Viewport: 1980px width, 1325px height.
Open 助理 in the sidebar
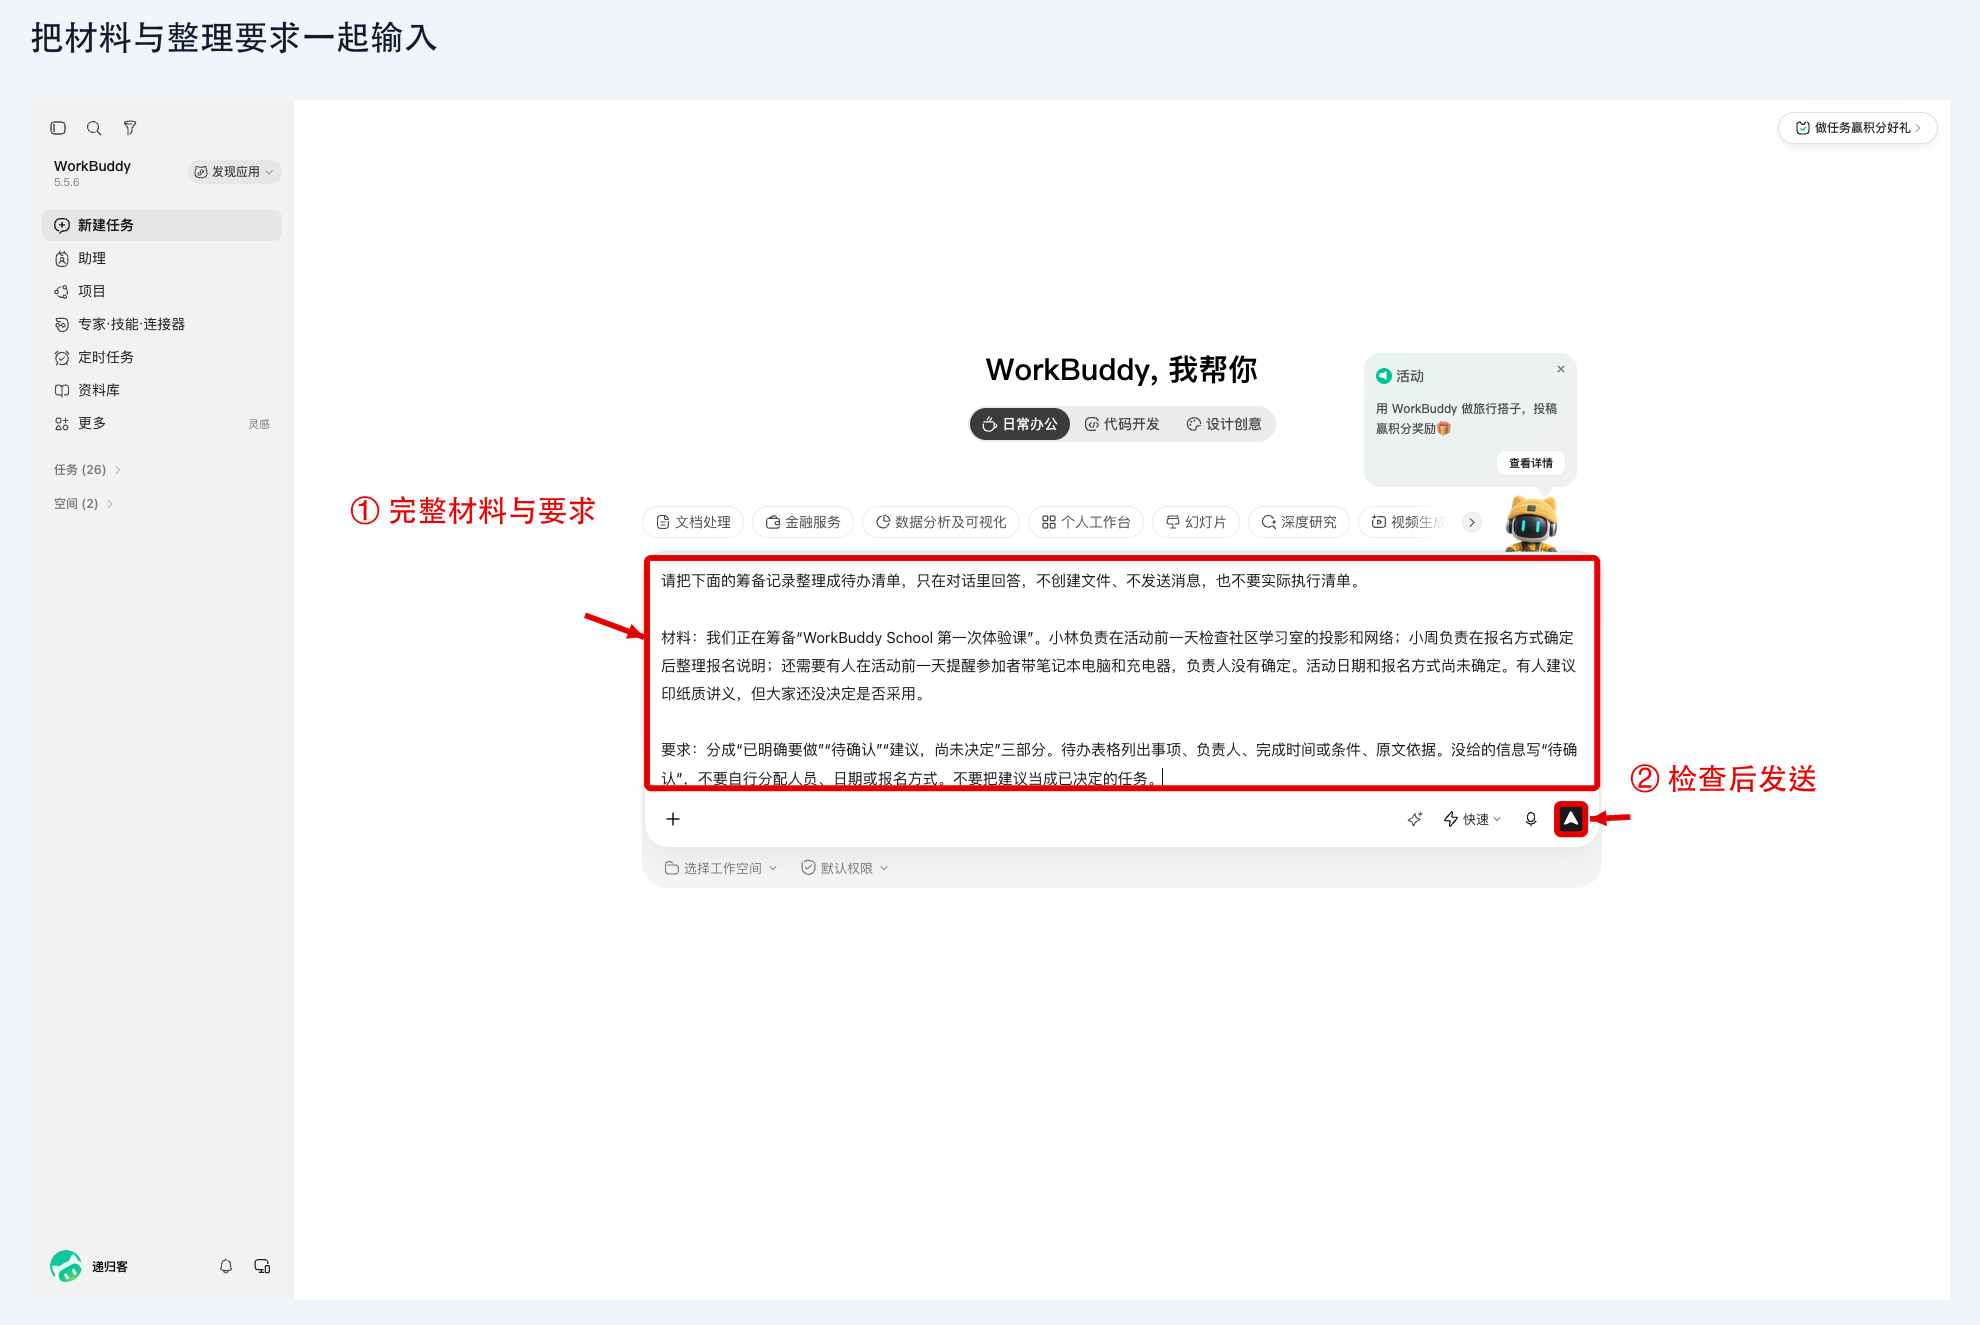(x=162, y=258)
